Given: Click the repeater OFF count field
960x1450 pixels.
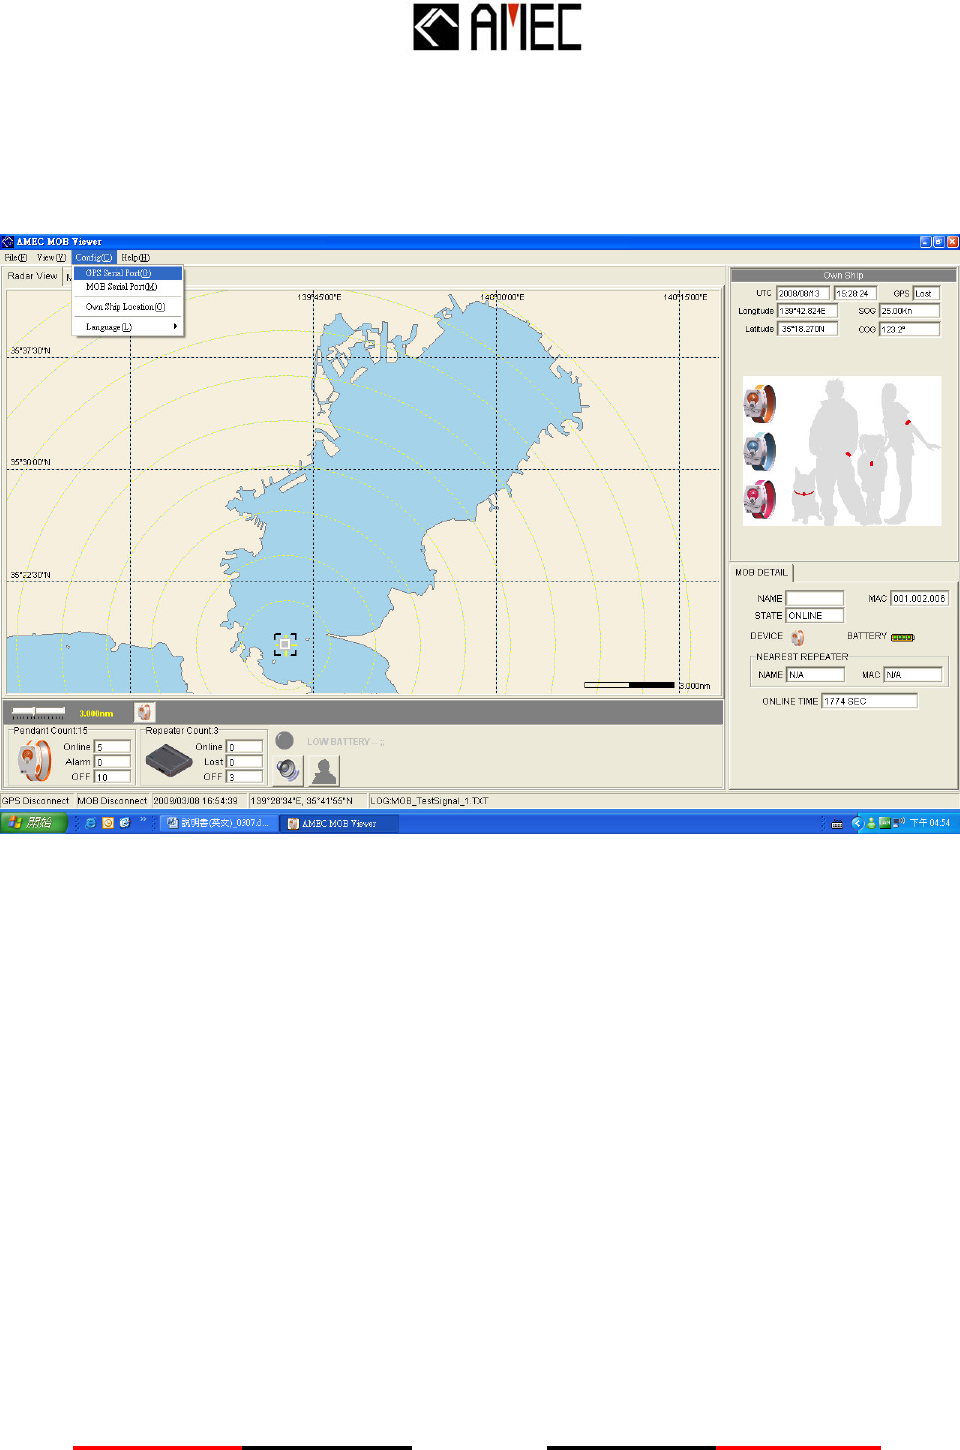Looking at the screenshot, I should (x=245, y=777).
